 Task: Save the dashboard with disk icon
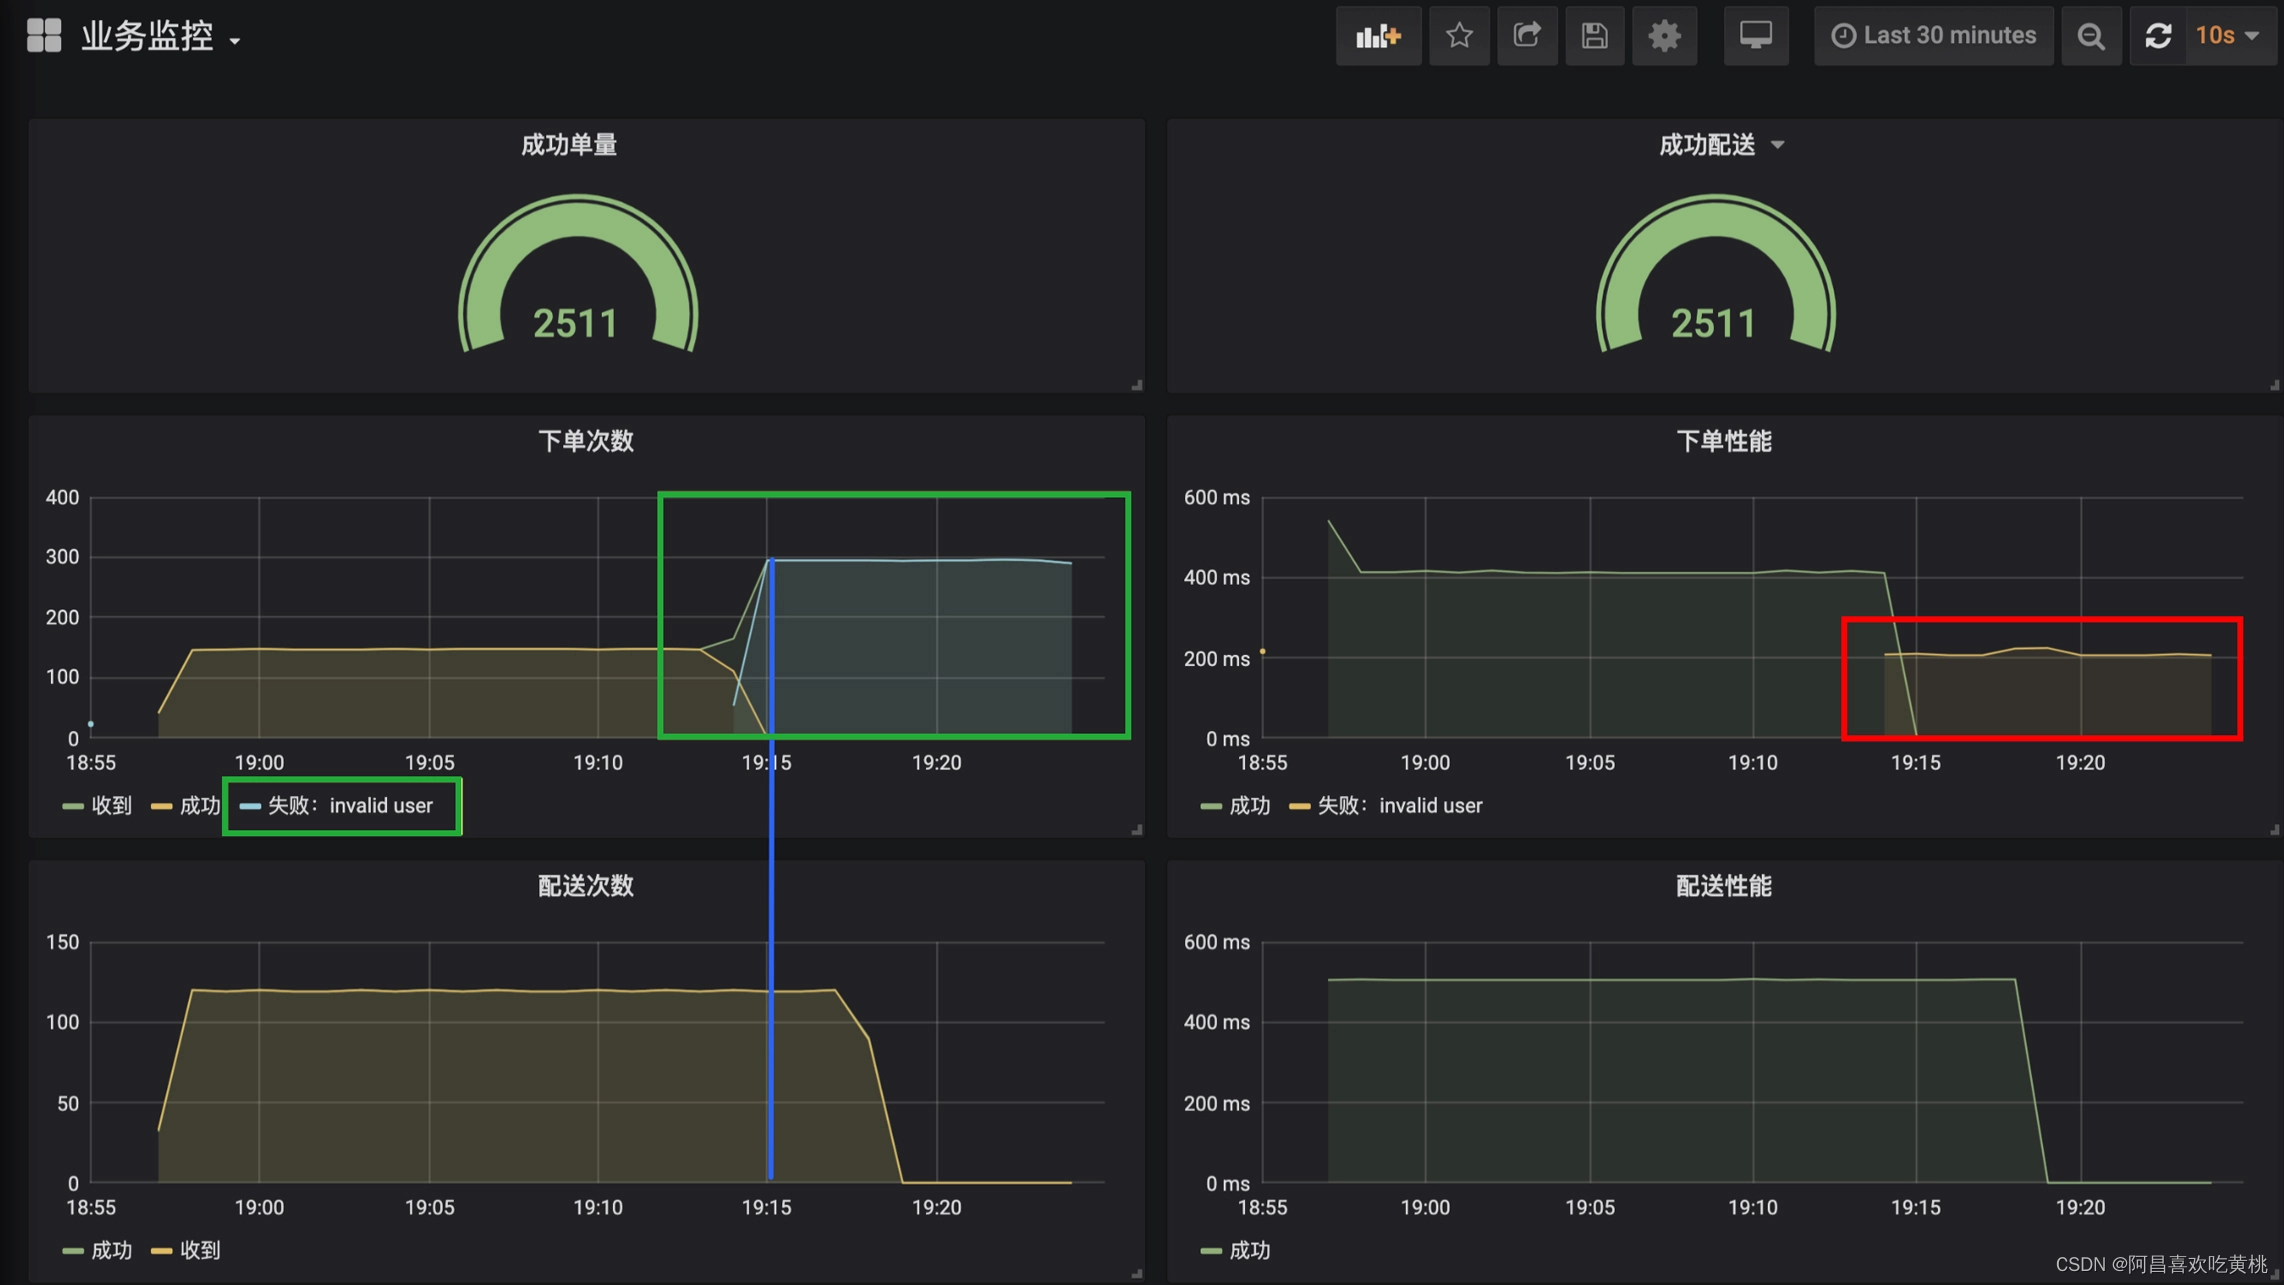[1594, 35]
